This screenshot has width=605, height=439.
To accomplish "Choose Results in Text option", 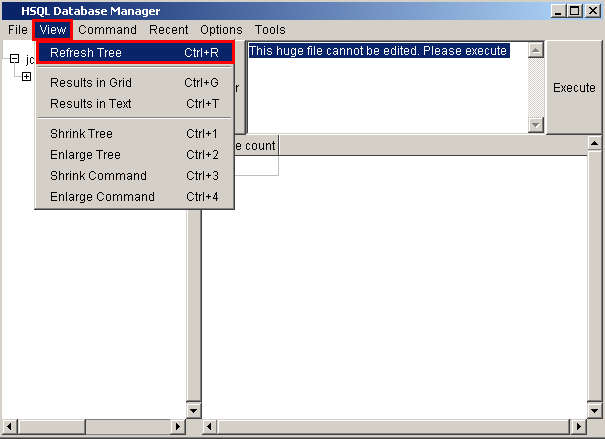I will 134,104.
